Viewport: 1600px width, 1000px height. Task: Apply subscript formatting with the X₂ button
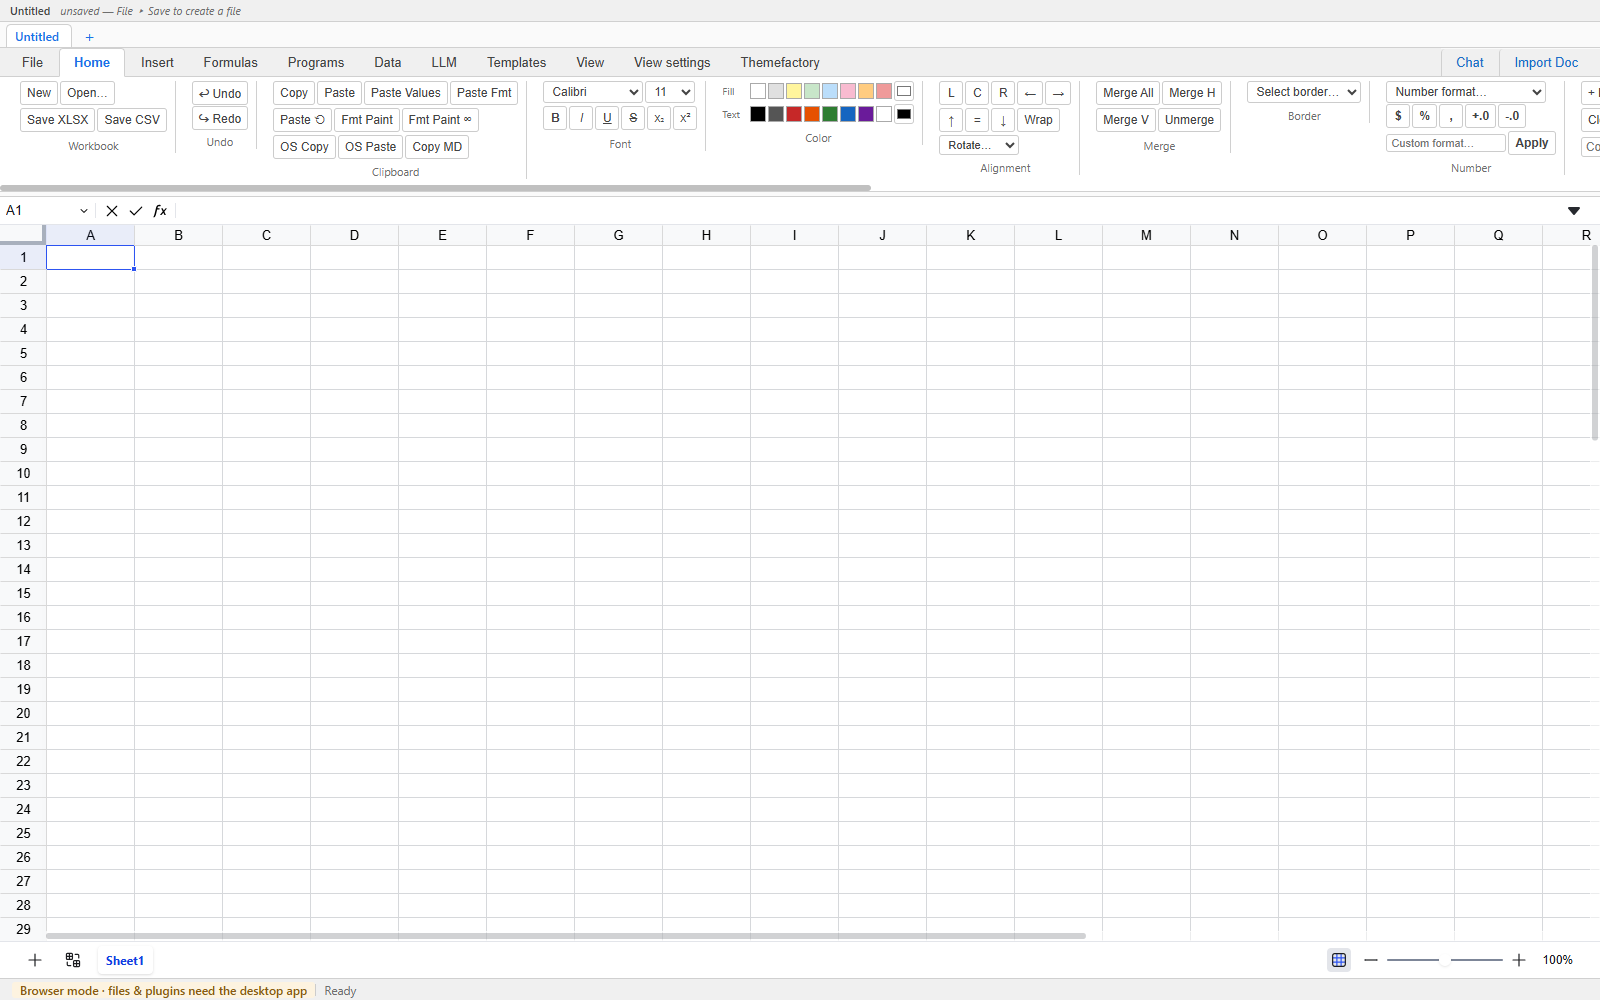pyautogui.click(x=659, y=118)
